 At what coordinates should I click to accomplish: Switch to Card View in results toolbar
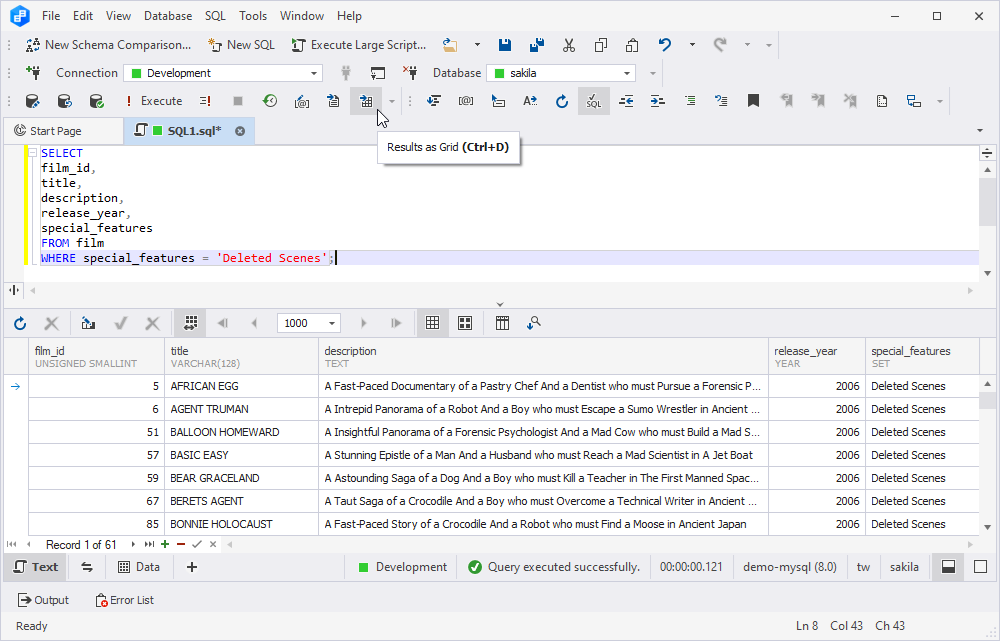coord(465,323)
